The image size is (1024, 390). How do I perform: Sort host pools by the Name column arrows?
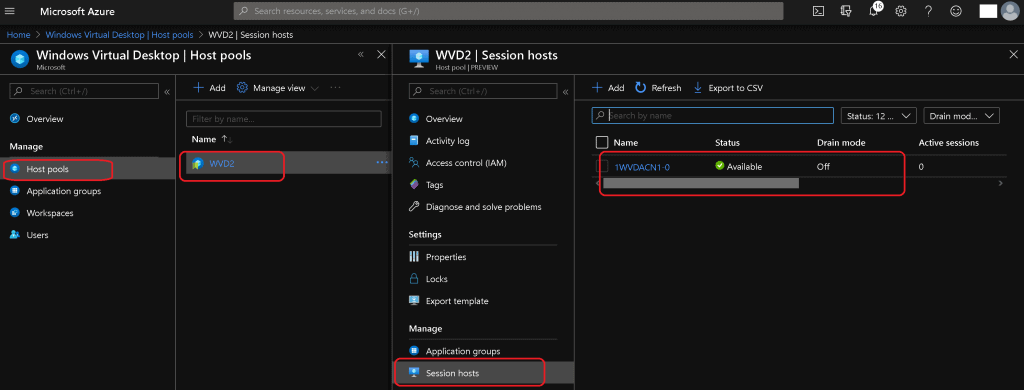[227, 140]
